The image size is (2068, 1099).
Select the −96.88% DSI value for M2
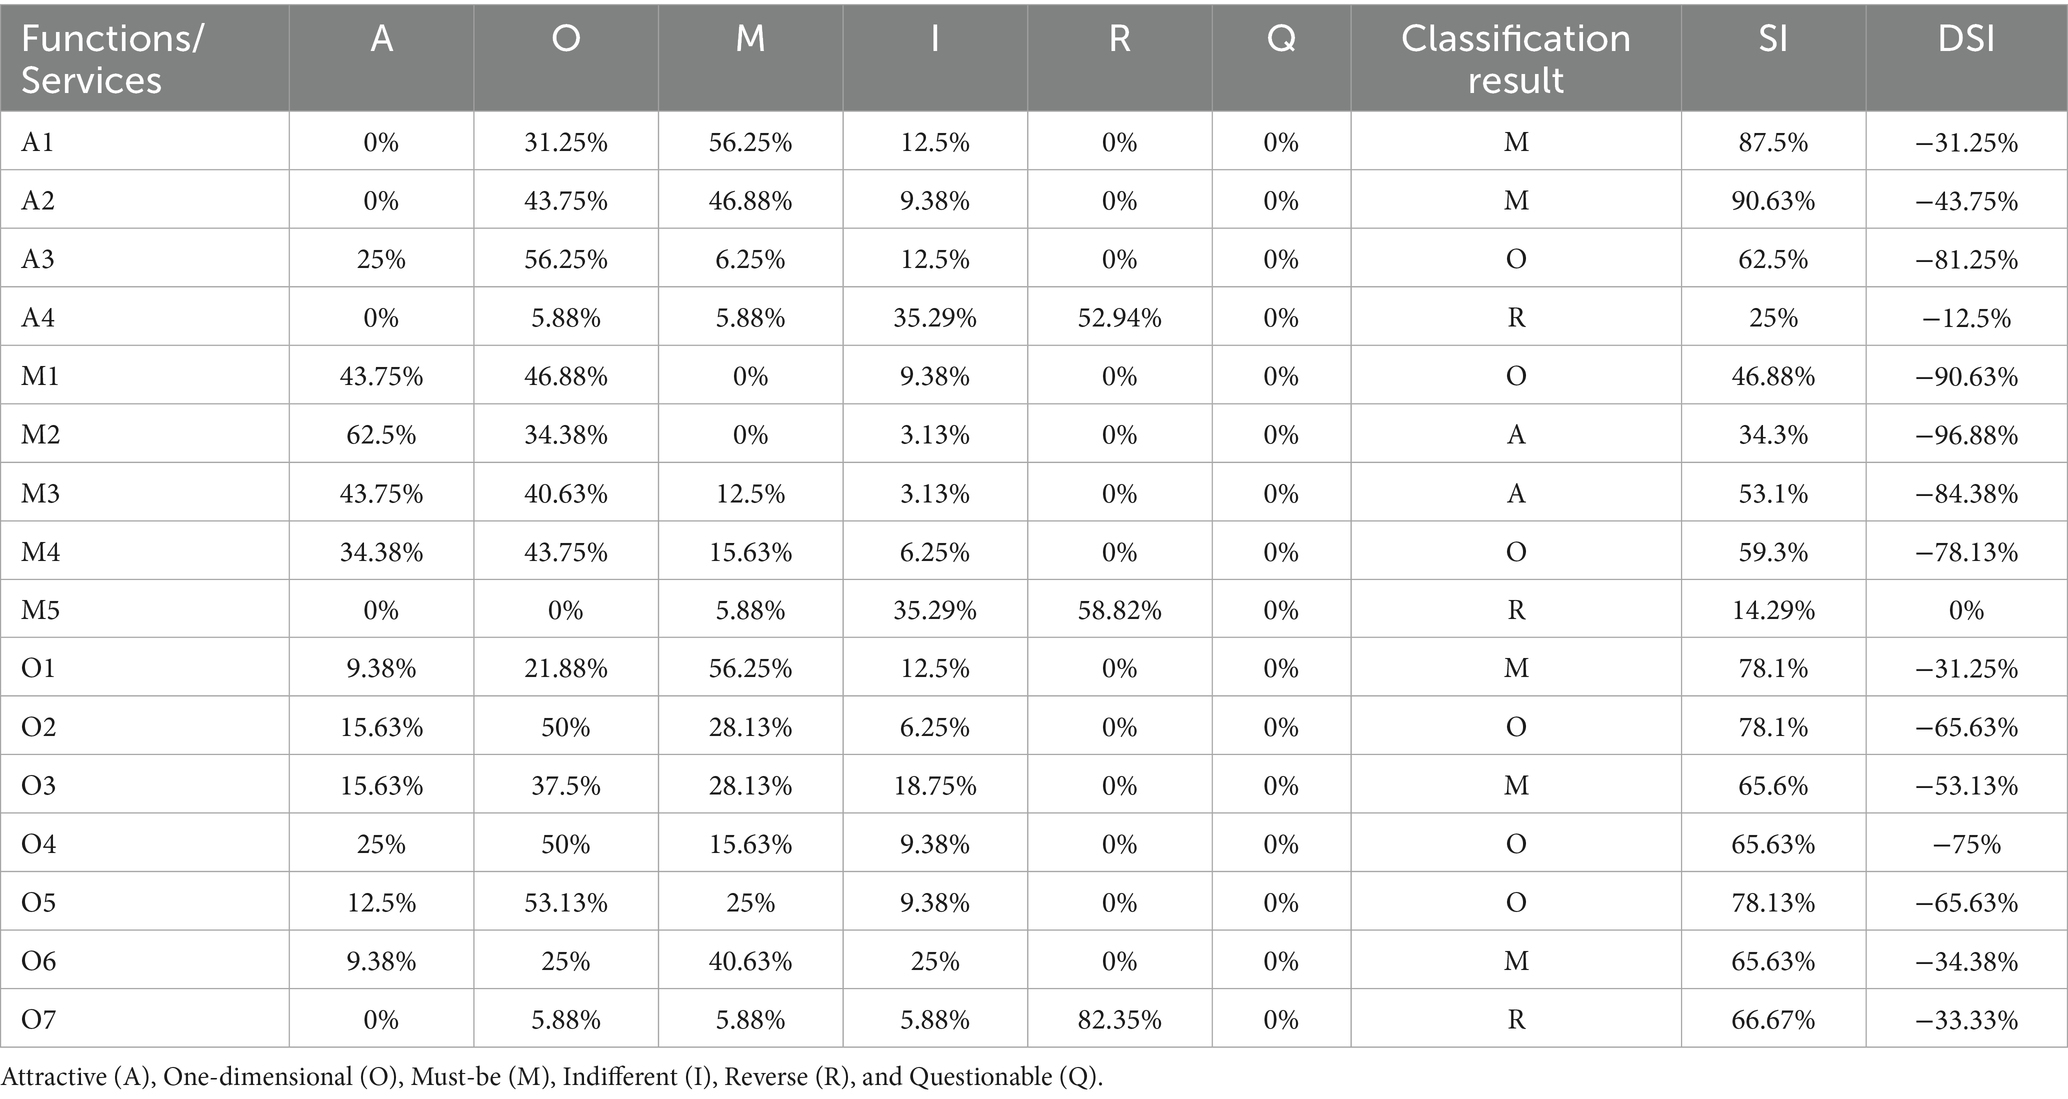pyautogui.click(x=1965, y=435)
